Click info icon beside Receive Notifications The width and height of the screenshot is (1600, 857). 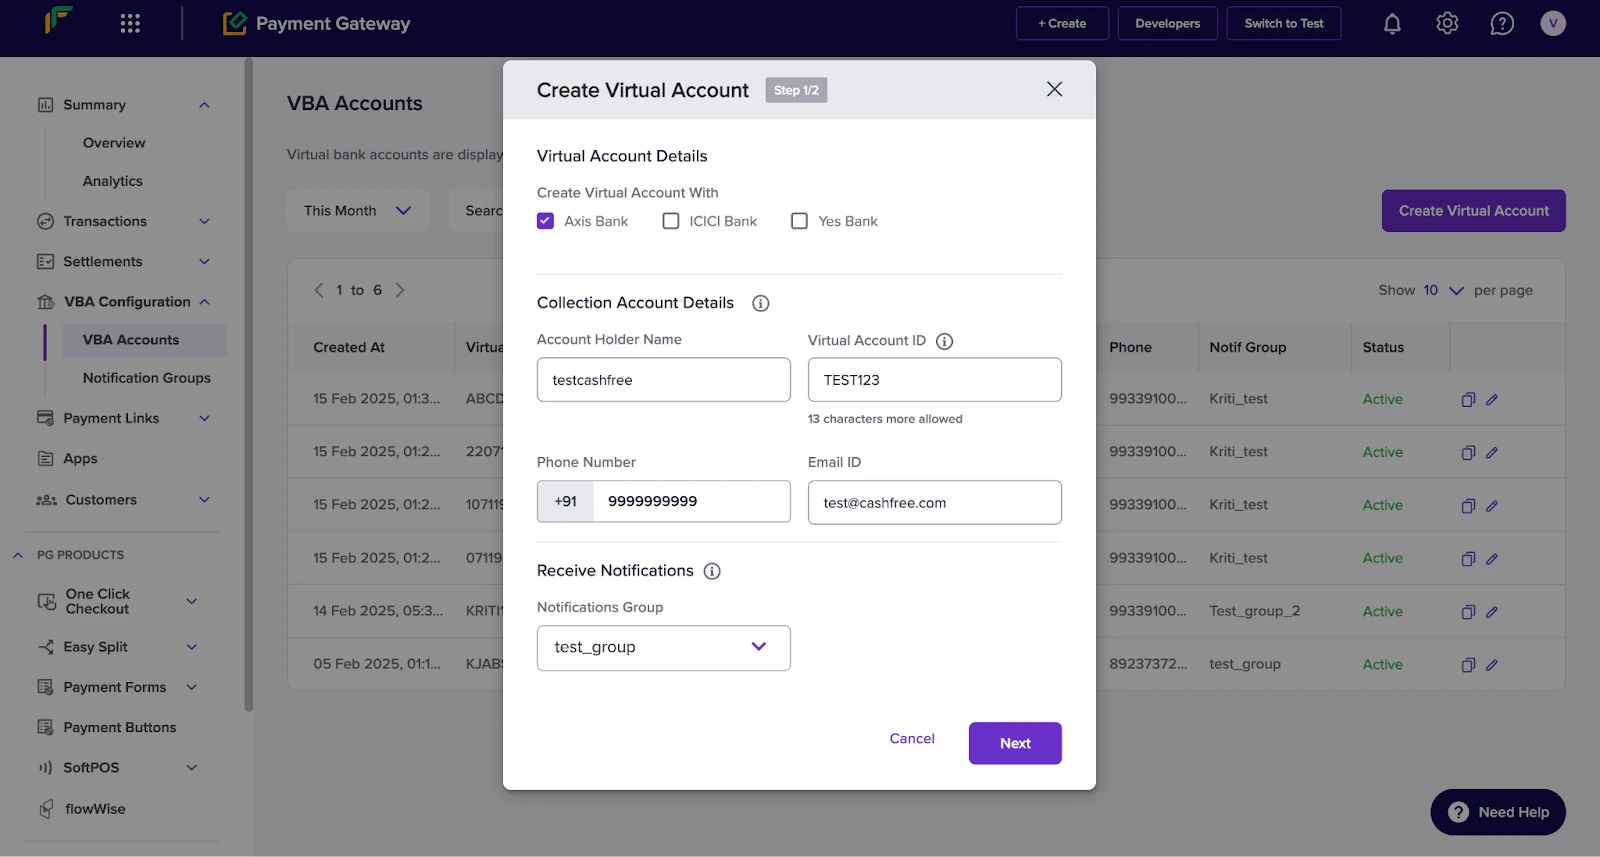click(712, 571)
